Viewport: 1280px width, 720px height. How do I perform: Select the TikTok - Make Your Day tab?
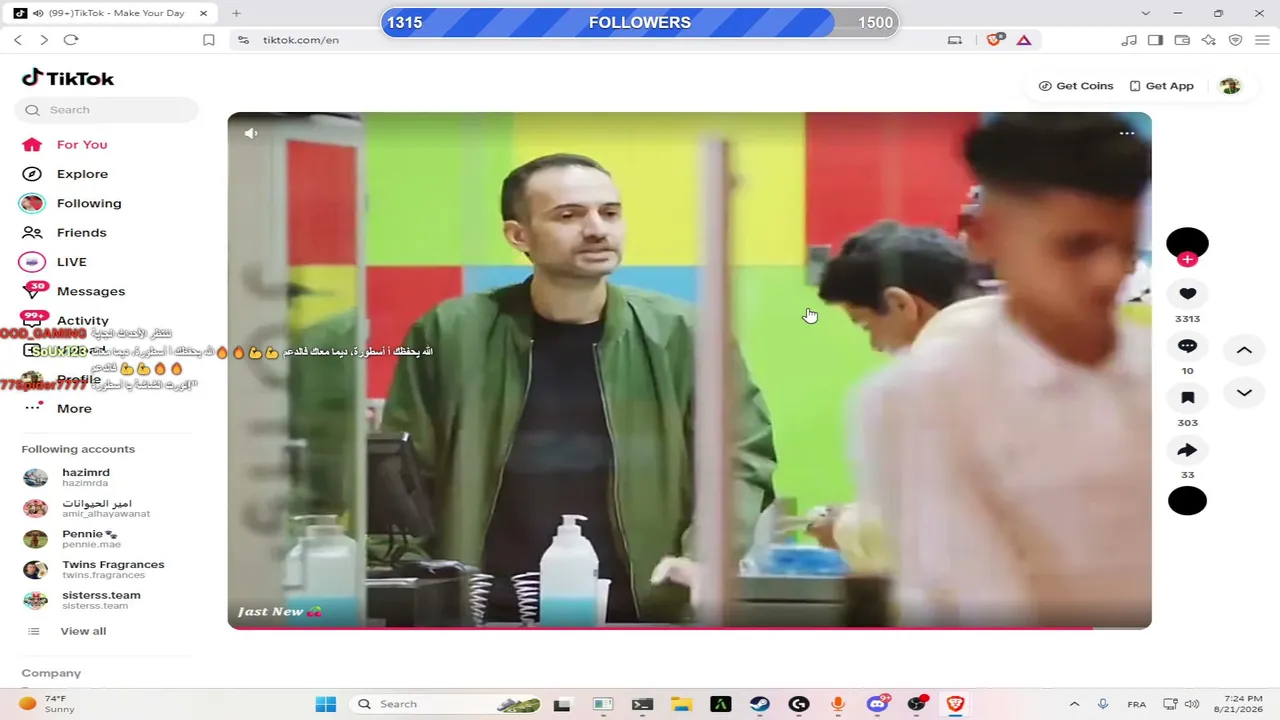coord(112,13)
